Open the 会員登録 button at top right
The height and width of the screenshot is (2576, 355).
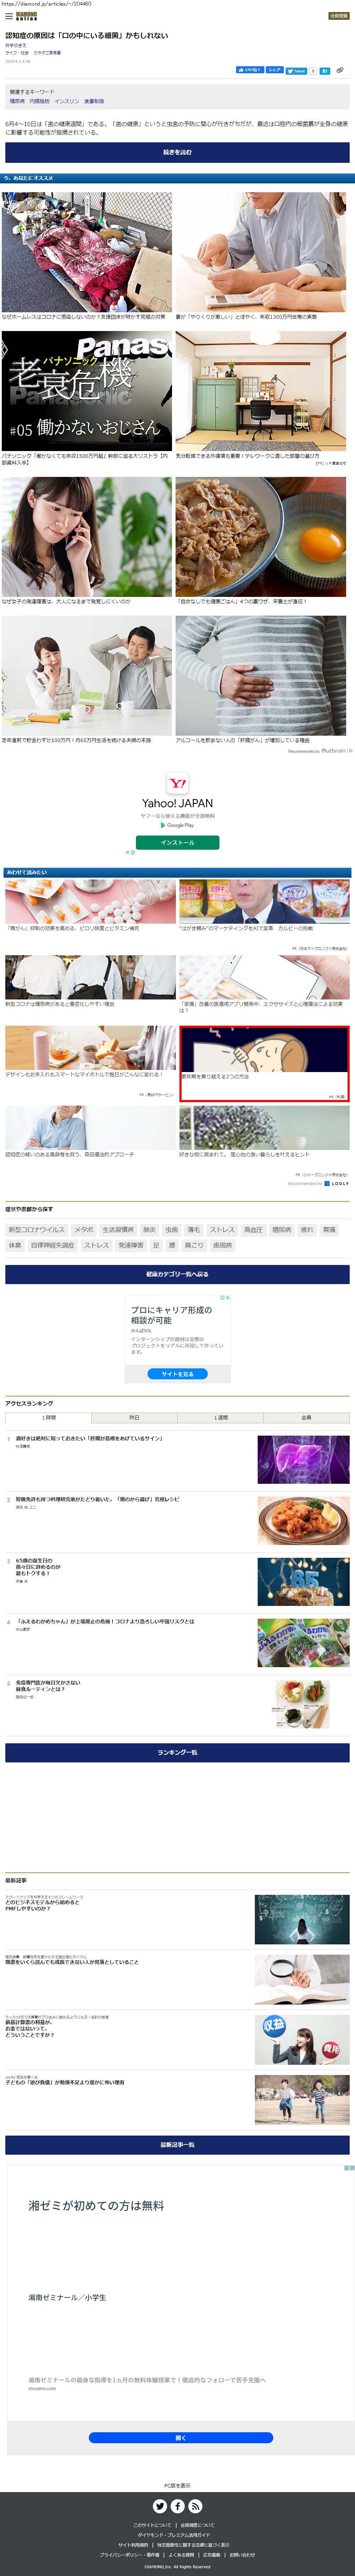[339, 16]
